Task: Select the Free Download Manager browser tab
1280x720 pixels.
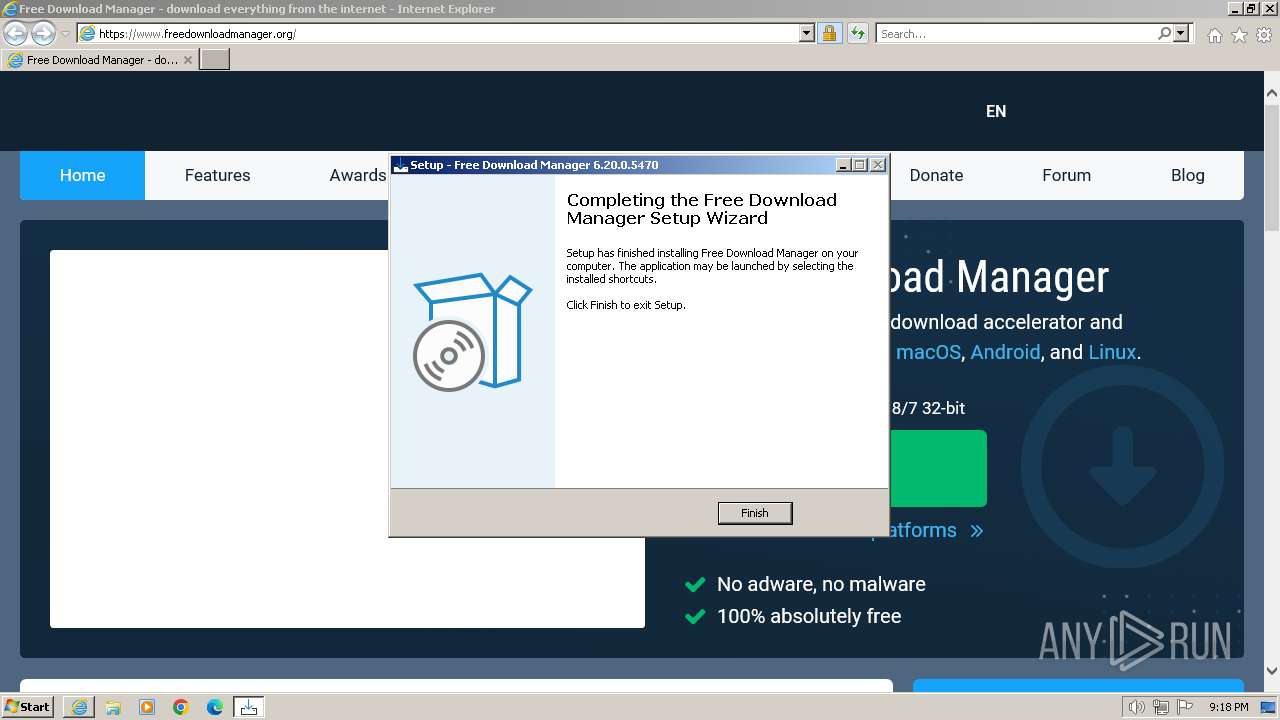Action: (x=100, y=60)
